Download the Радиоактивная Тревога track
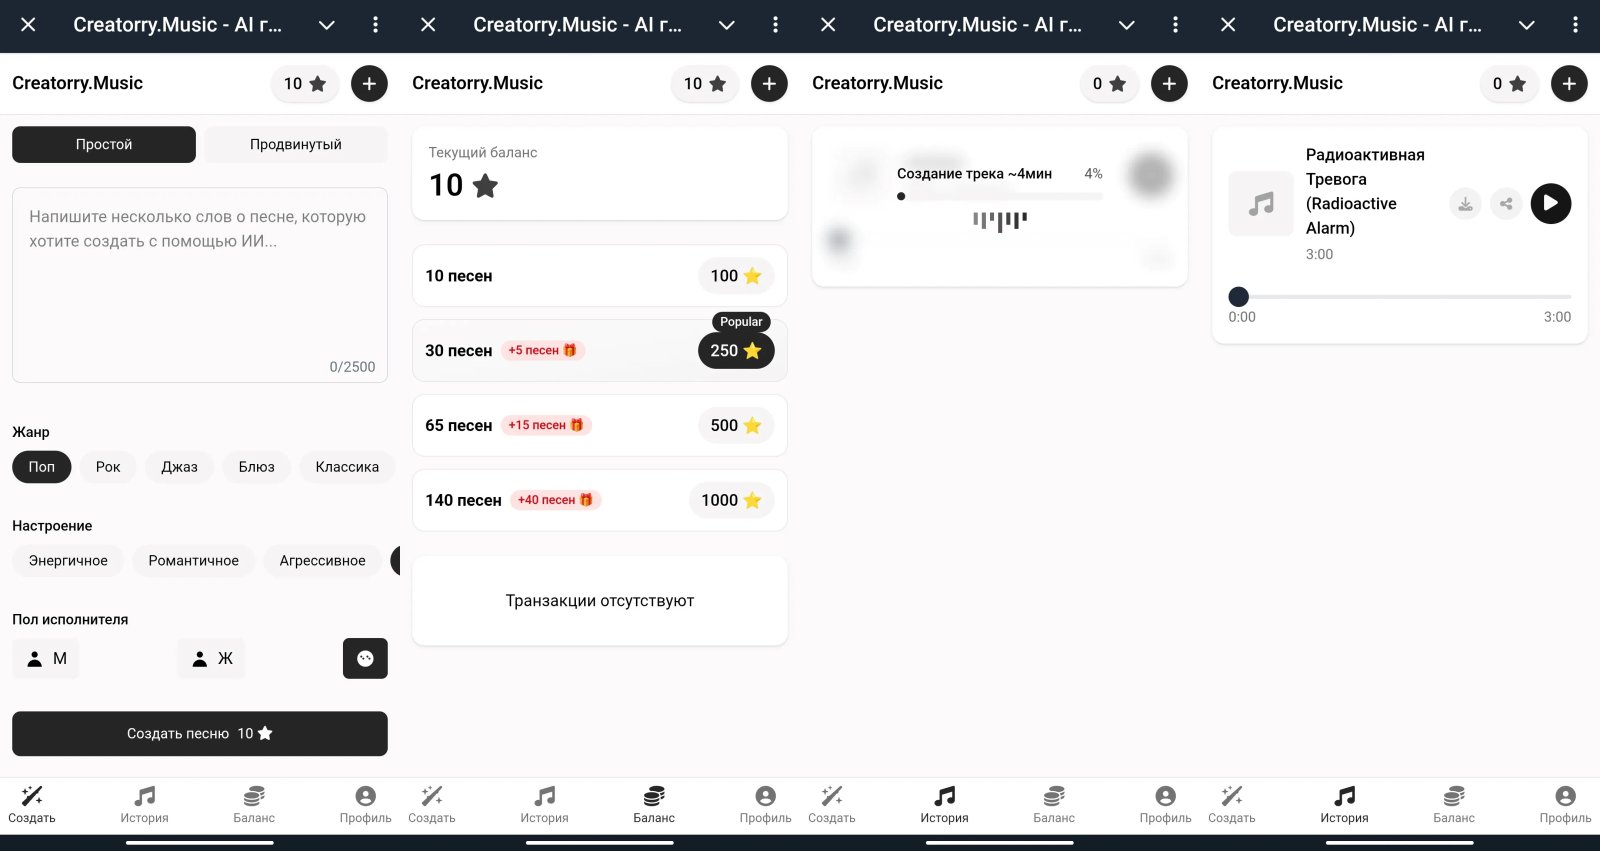 (x=1465, y=204)
